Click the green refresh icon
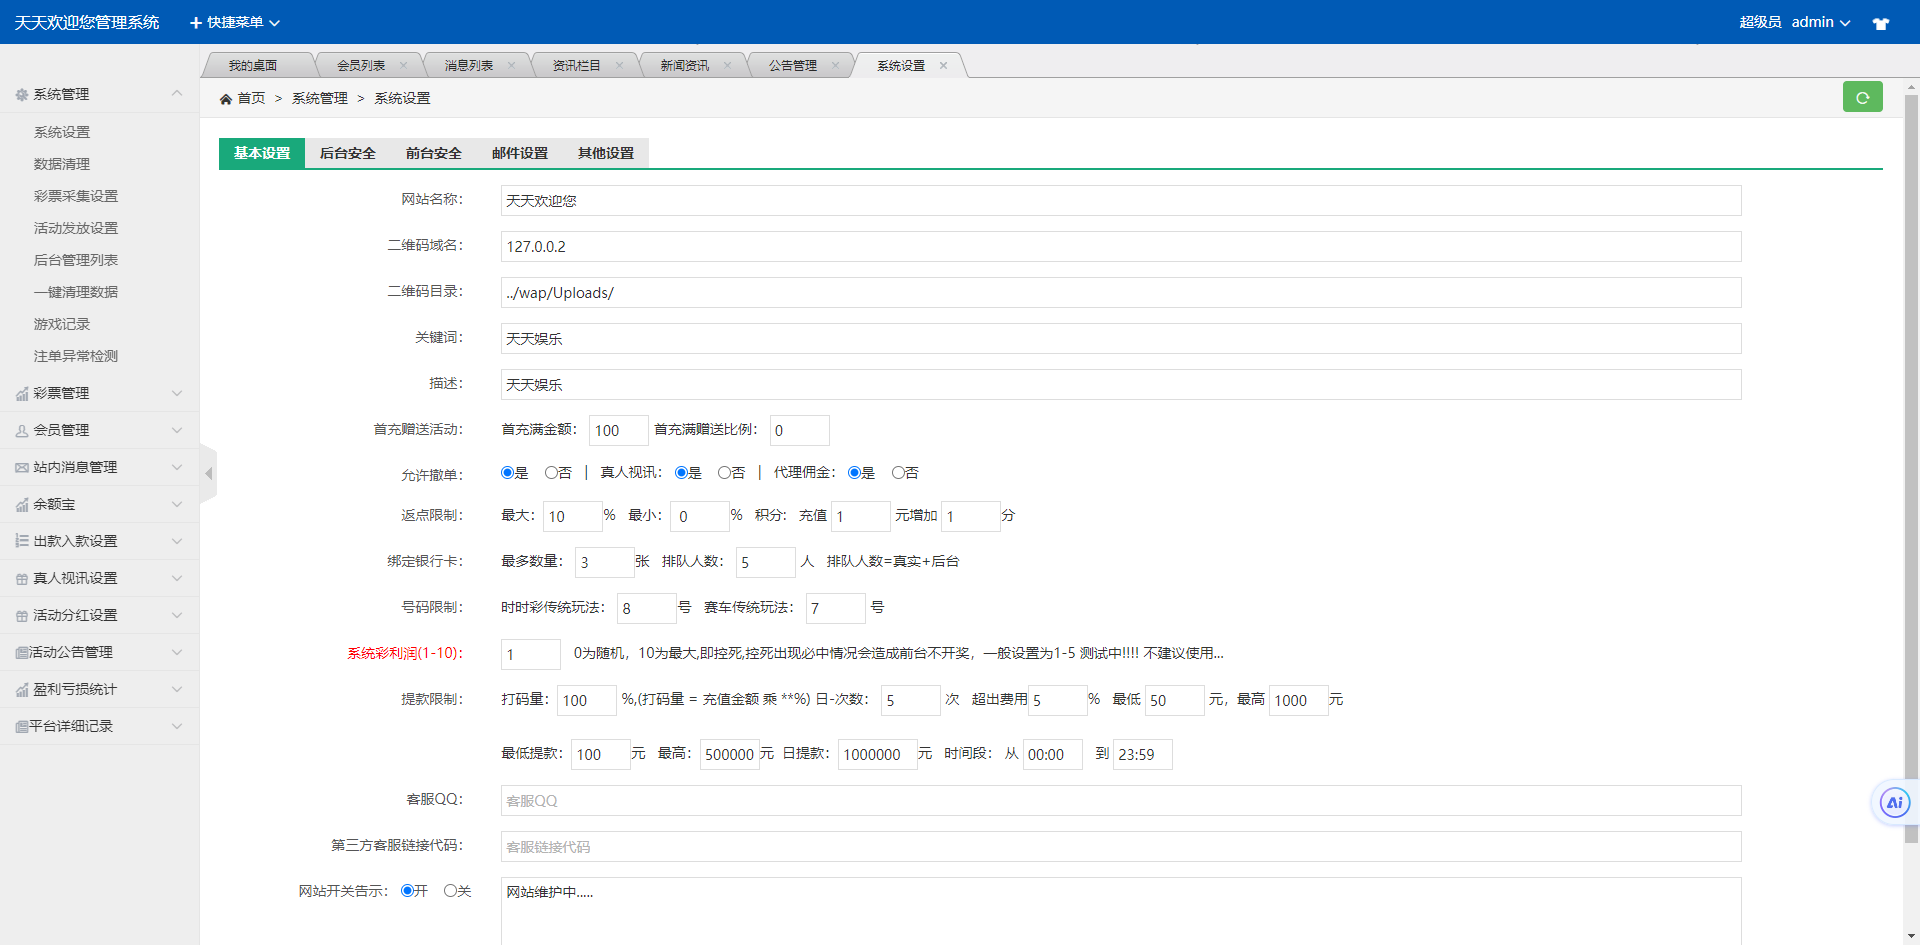 click(1862, 97)
